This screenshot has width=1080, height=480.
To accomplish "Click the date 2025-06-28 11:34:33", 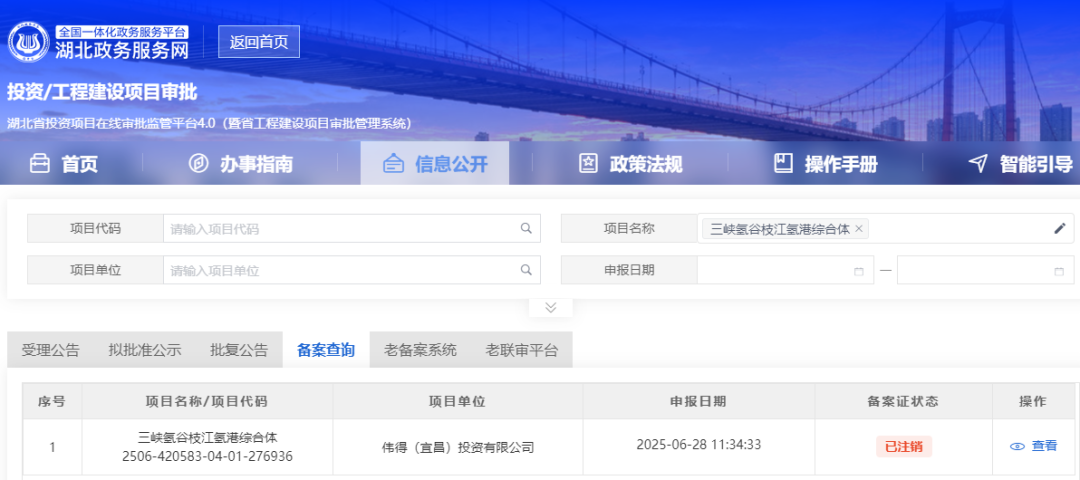I will coord(699,444).
